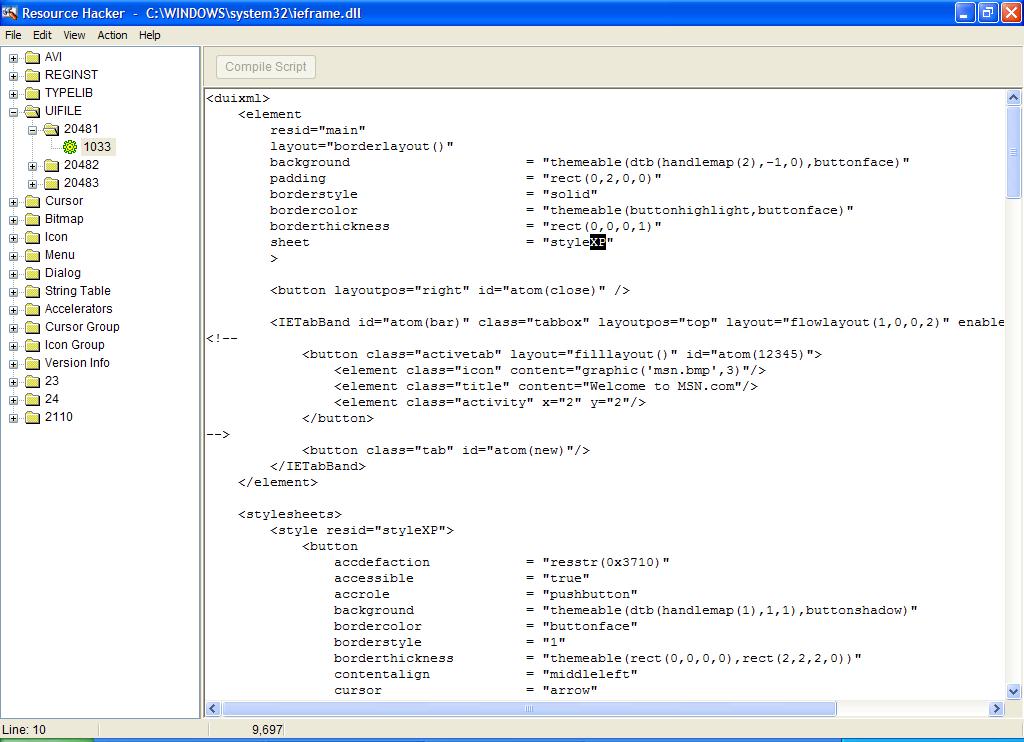
Task: Select the Accelerators tree label
Action: click(x=78, y=309)
